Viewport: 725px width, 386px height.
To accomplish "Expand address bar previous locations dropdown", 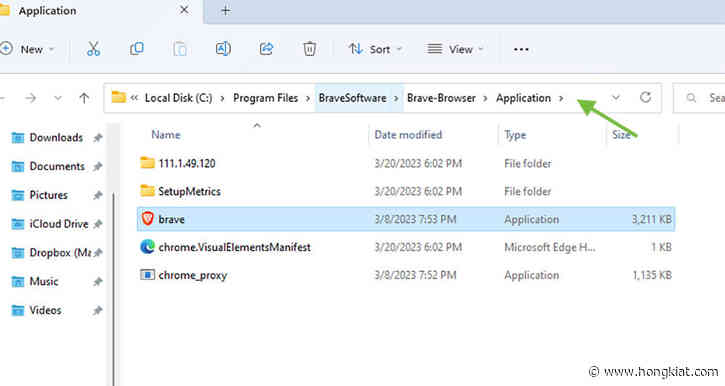I will pyautogui.click(x=616, y=98).
